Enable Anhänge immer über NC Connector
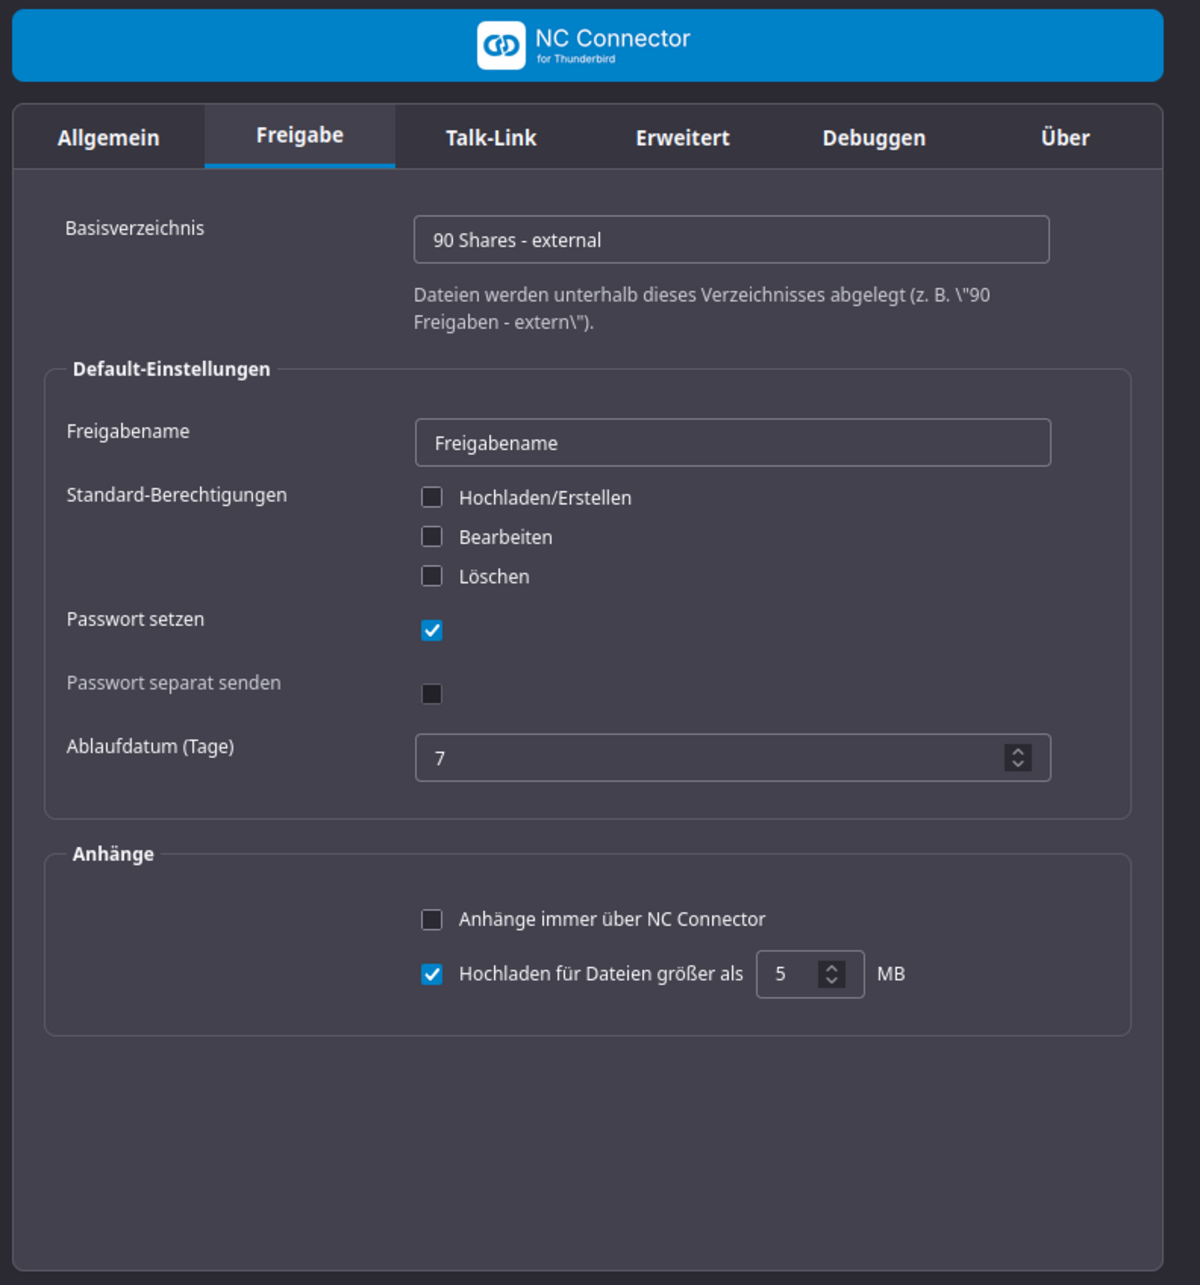Viewport: 1200px width, 1285px height. click(x=432, y=920)
